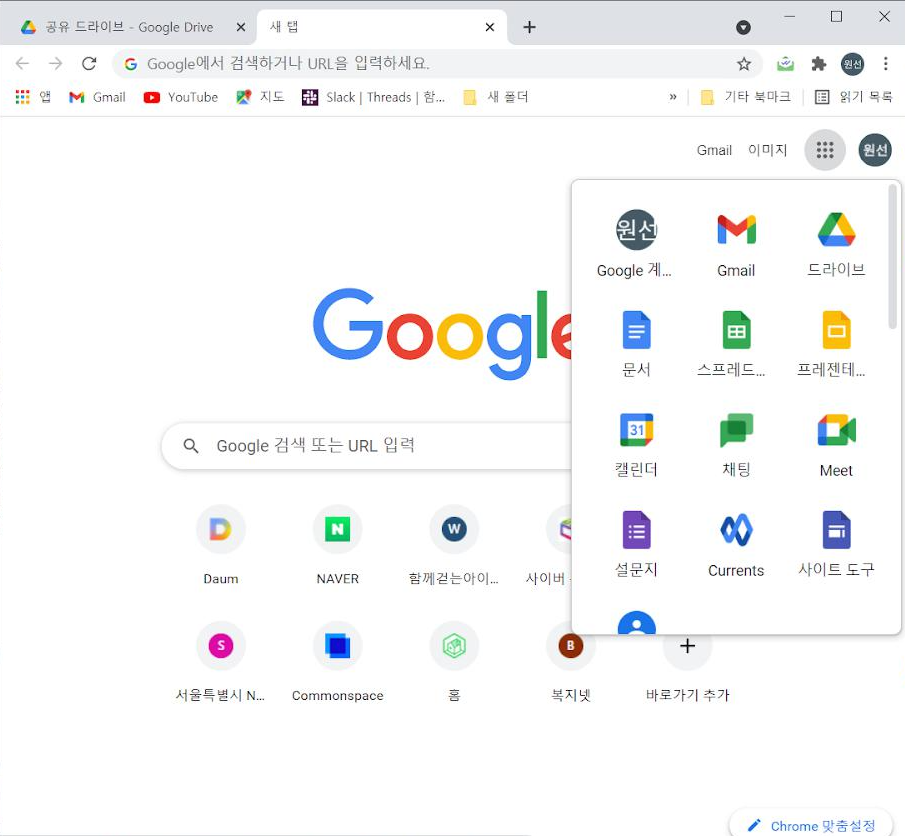The image size is (905, 836).
Task: Click Chrome 맞춤설정 button
Action: [811, 825]
